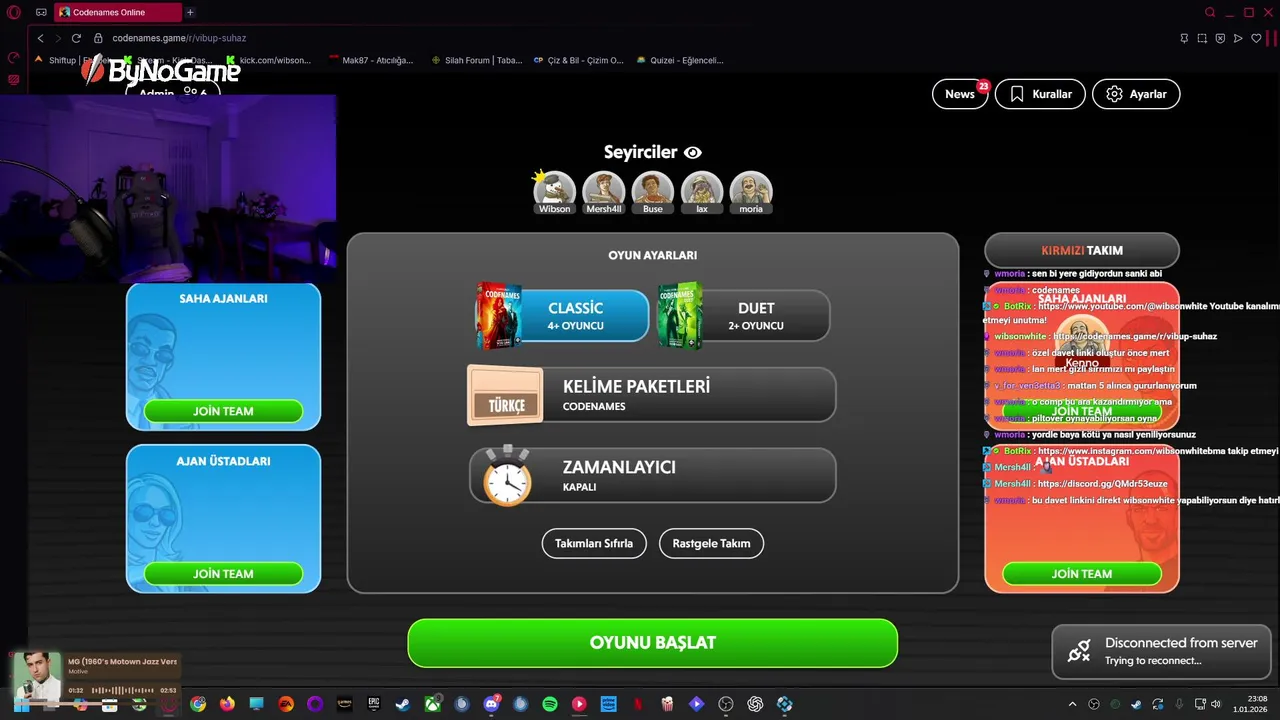Viewport: 1280px width, 720px height.
Task: Select the Codenames Online browser tab
Action: tap(117, 12)
